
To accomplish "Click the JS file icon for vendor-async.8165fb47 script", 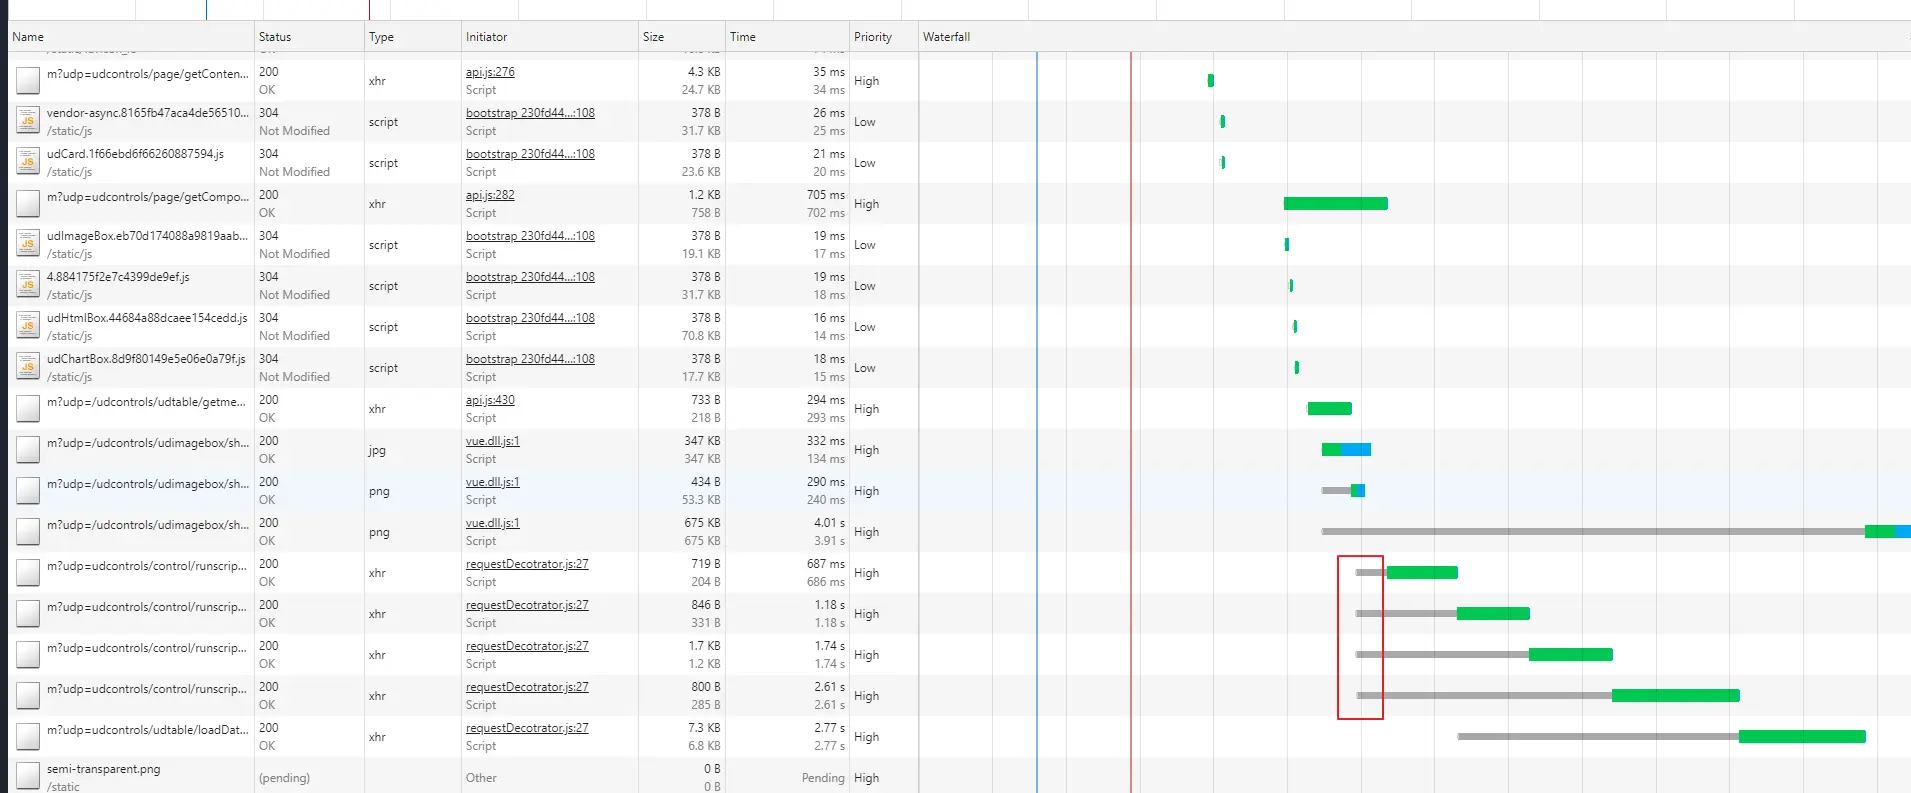I will (28, 121).
